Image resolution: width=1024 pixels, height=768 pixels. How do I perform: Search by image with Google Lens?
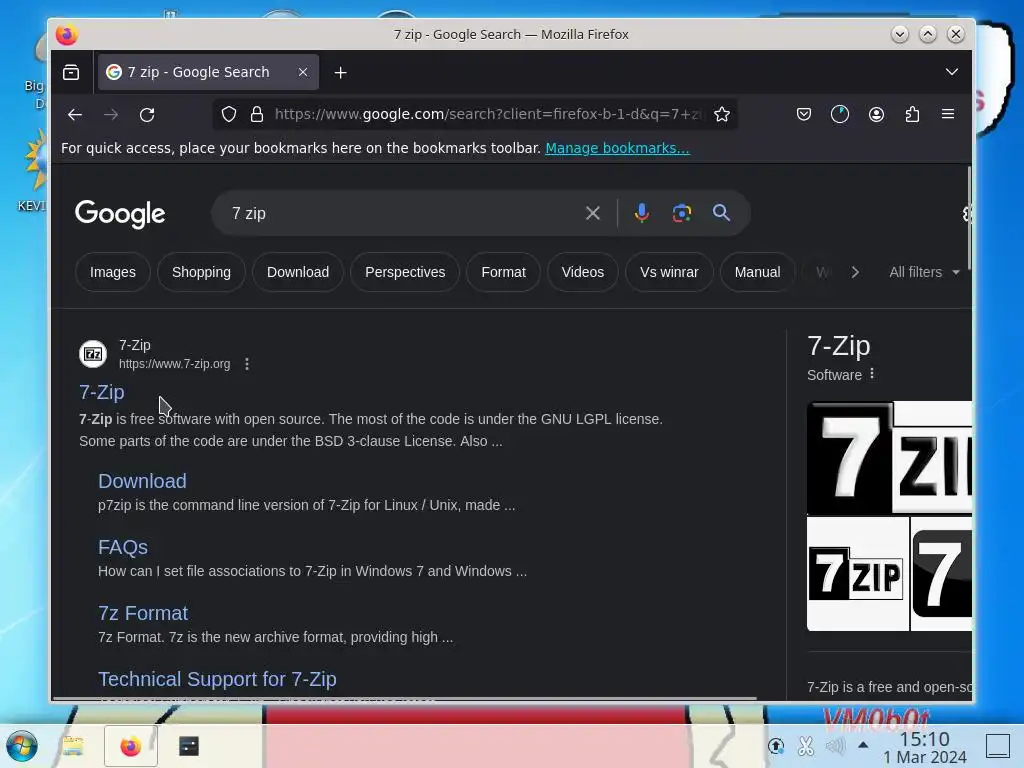click(x=682, y=213)
